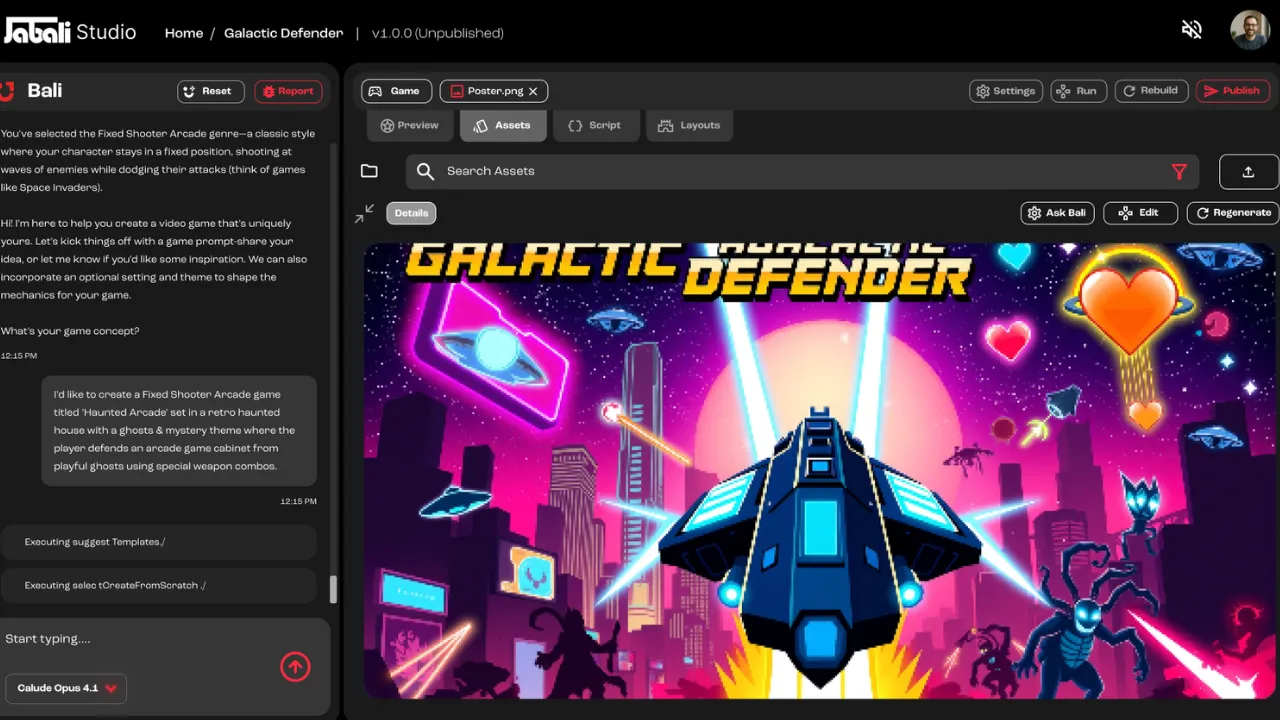Image resolution: width=1280 pixels, height=720 pixels.
Task: Send message with red arrow button
Action: coord(295,667)
